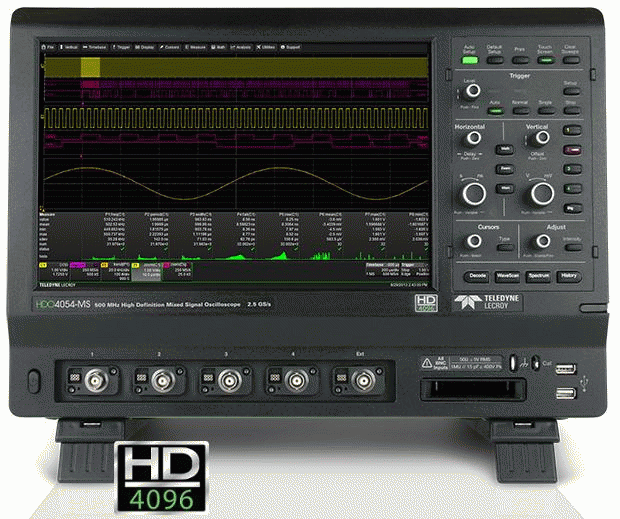This screenshot has height=519, width=620.
Task: Open the Trigger menu in menu bar
Action: click(x=121, y=47)
